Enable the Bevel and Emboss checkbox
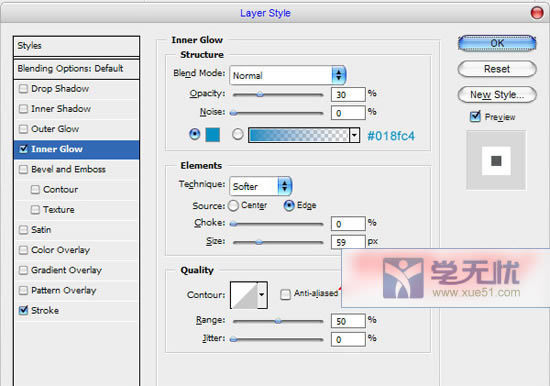Image resolution: width=550 pixels, height=386 pixels. click(23, 169)
